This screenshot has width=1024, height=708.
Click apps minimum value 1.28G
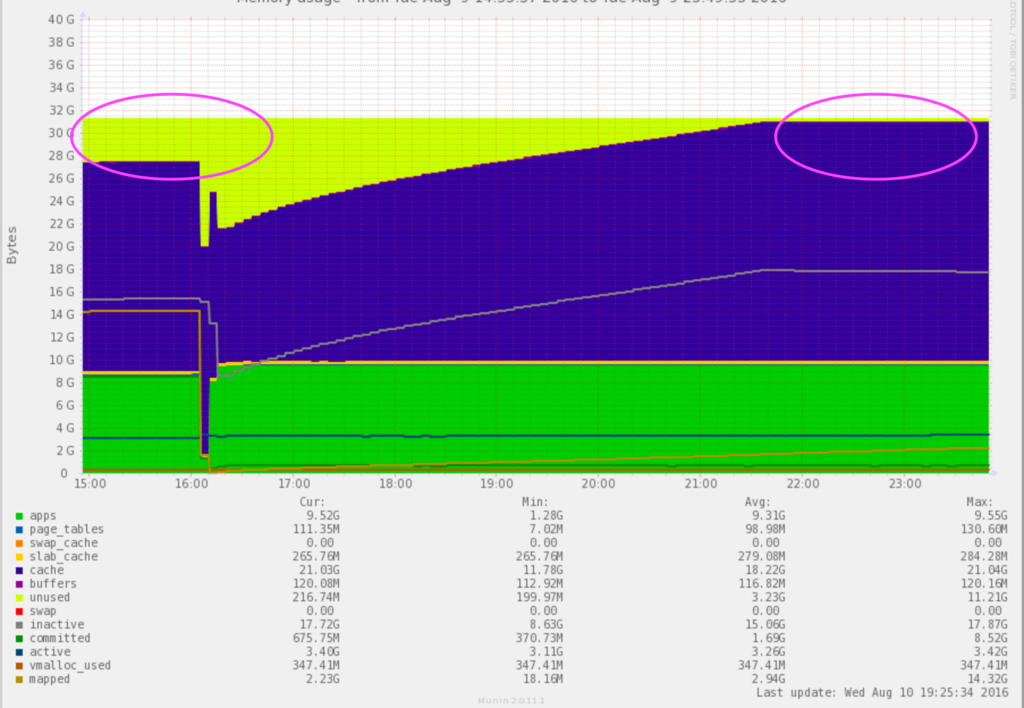(x=546, y=516)
